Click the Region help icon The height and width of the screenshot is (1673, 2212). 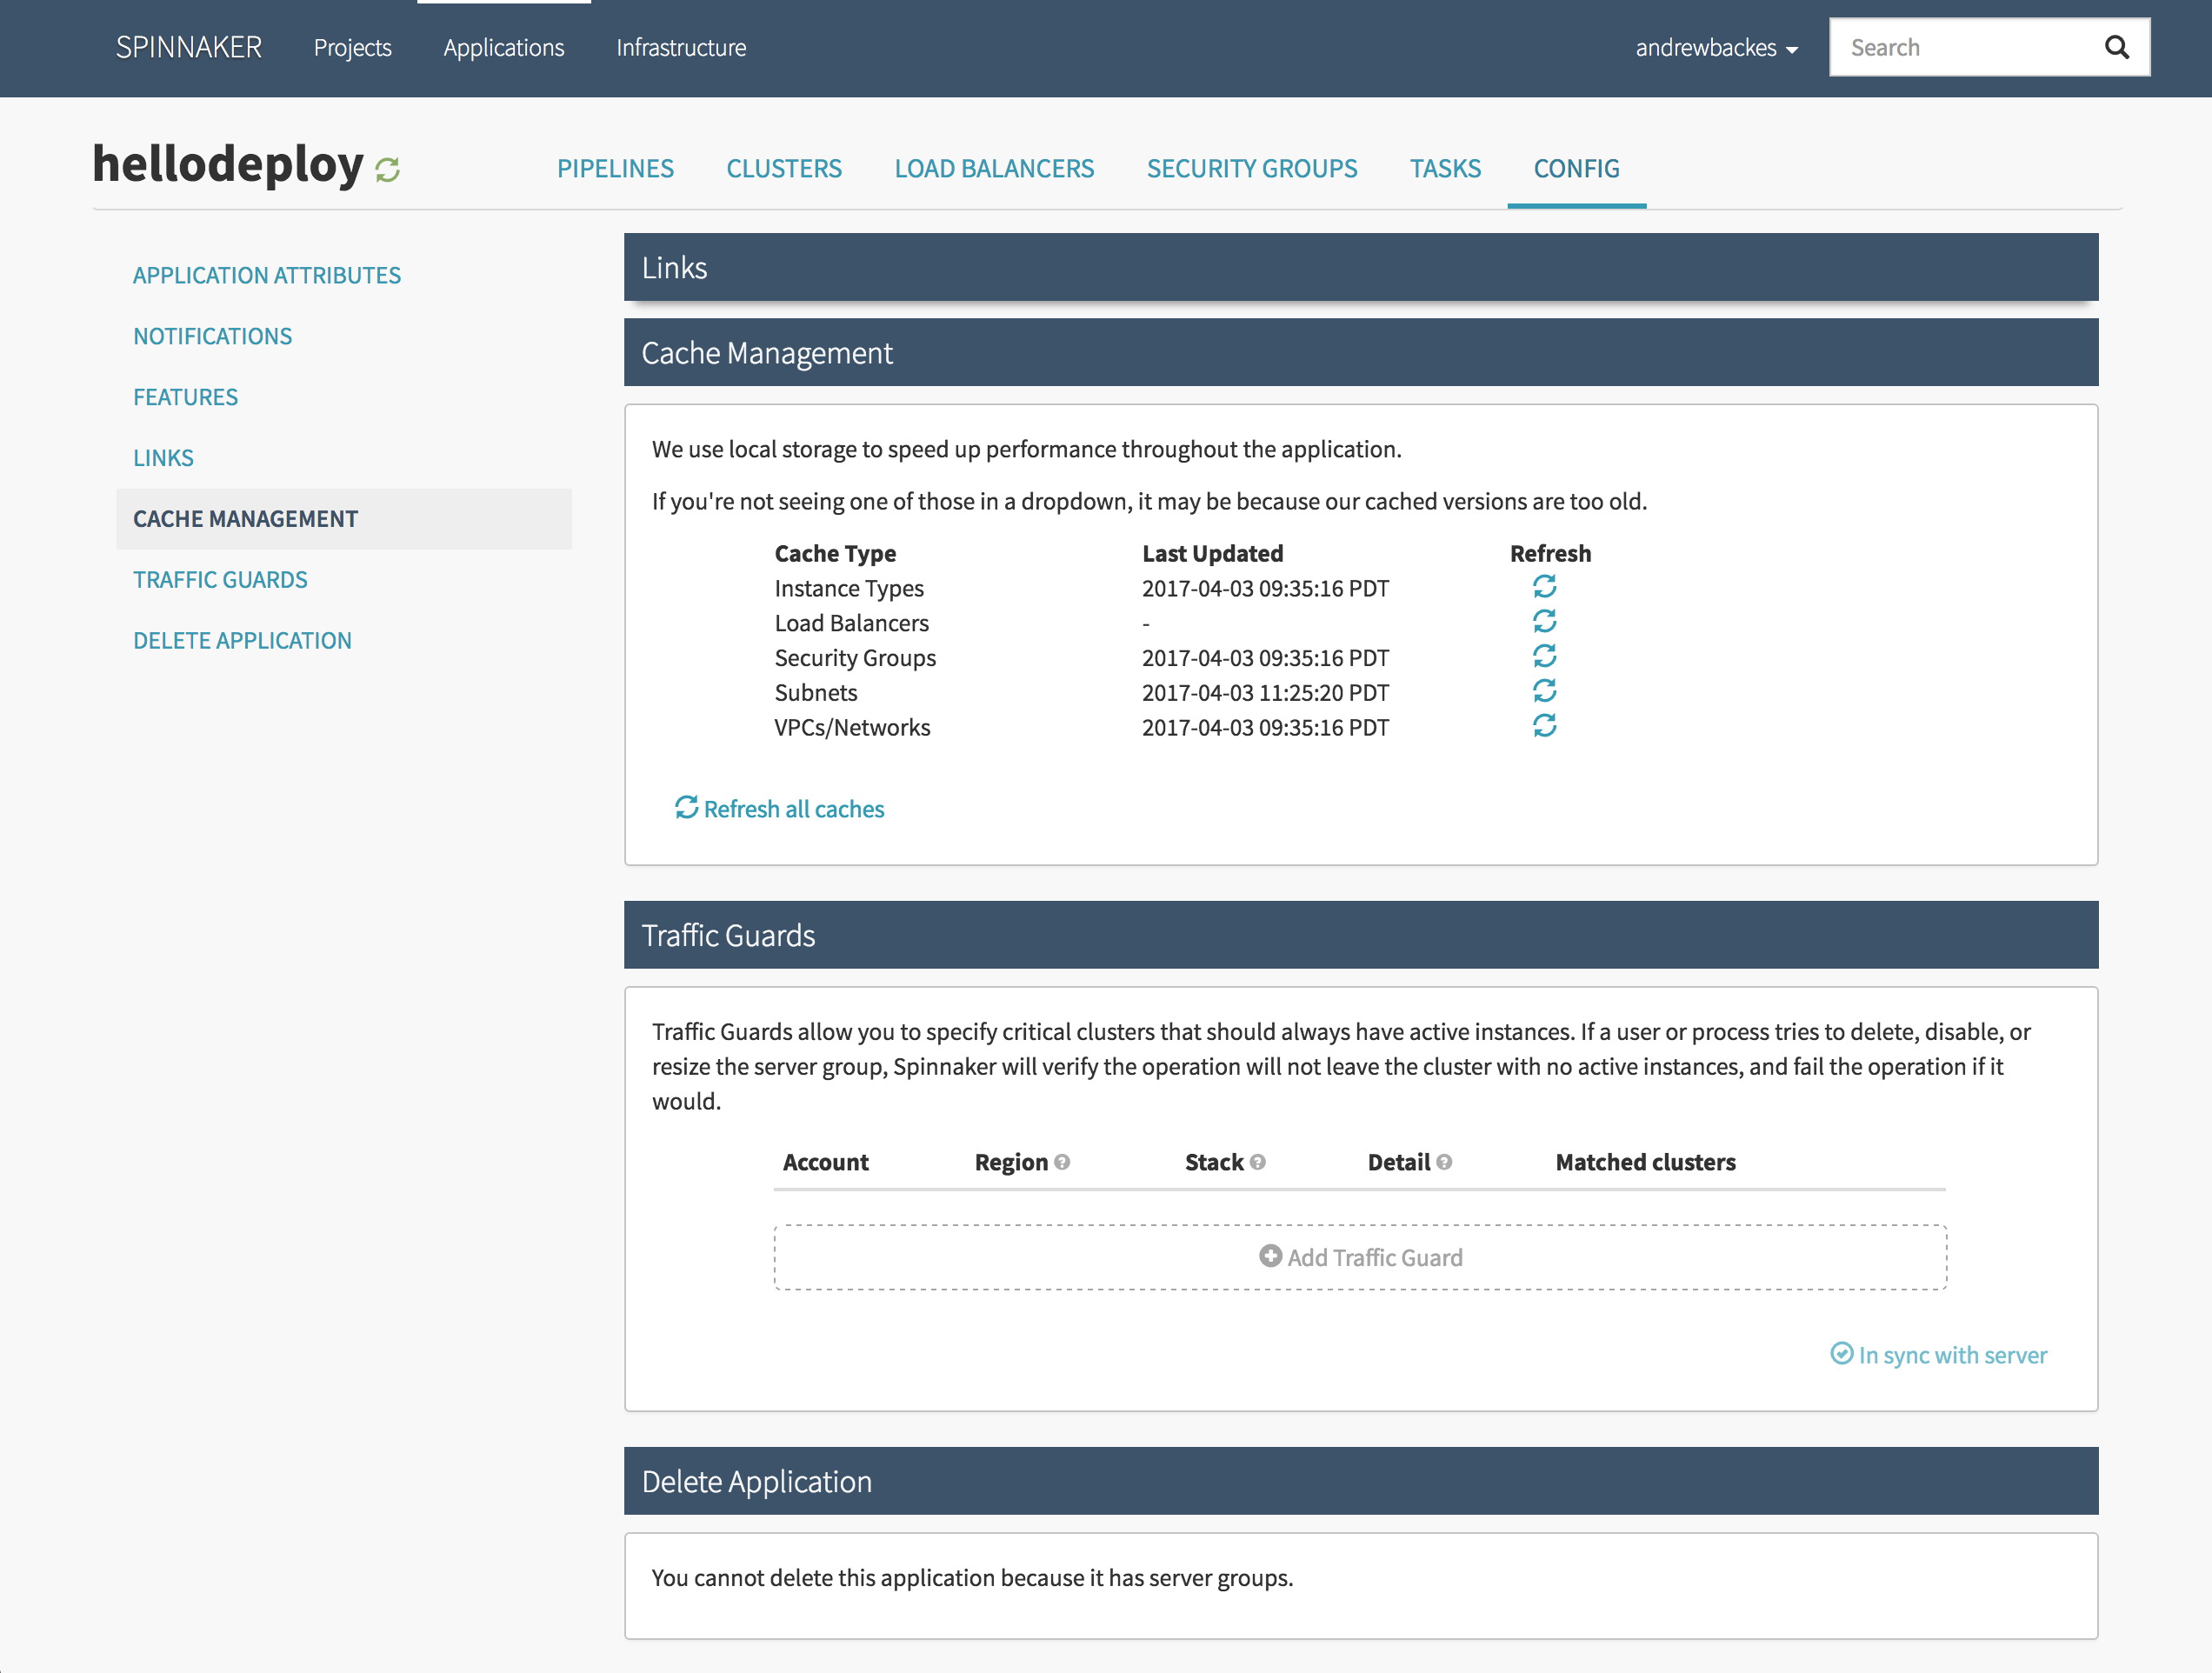(1062, 1162)
